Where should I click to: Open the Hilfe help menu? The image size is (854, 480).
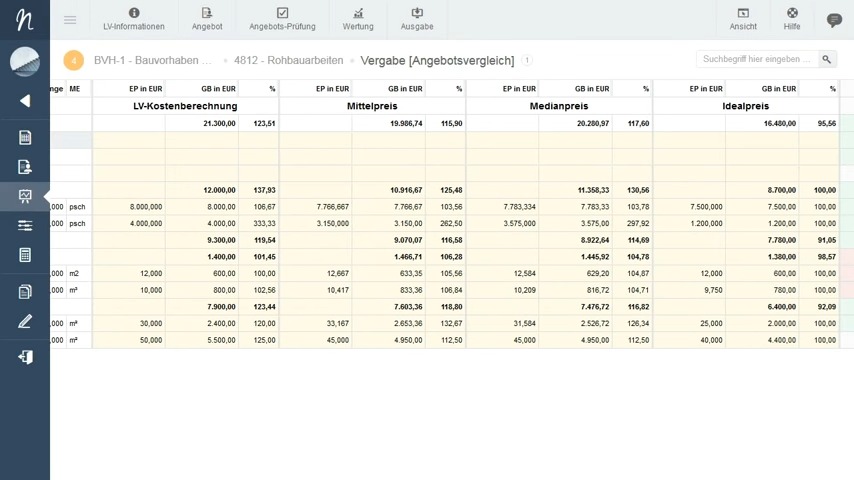coord(792,19)
